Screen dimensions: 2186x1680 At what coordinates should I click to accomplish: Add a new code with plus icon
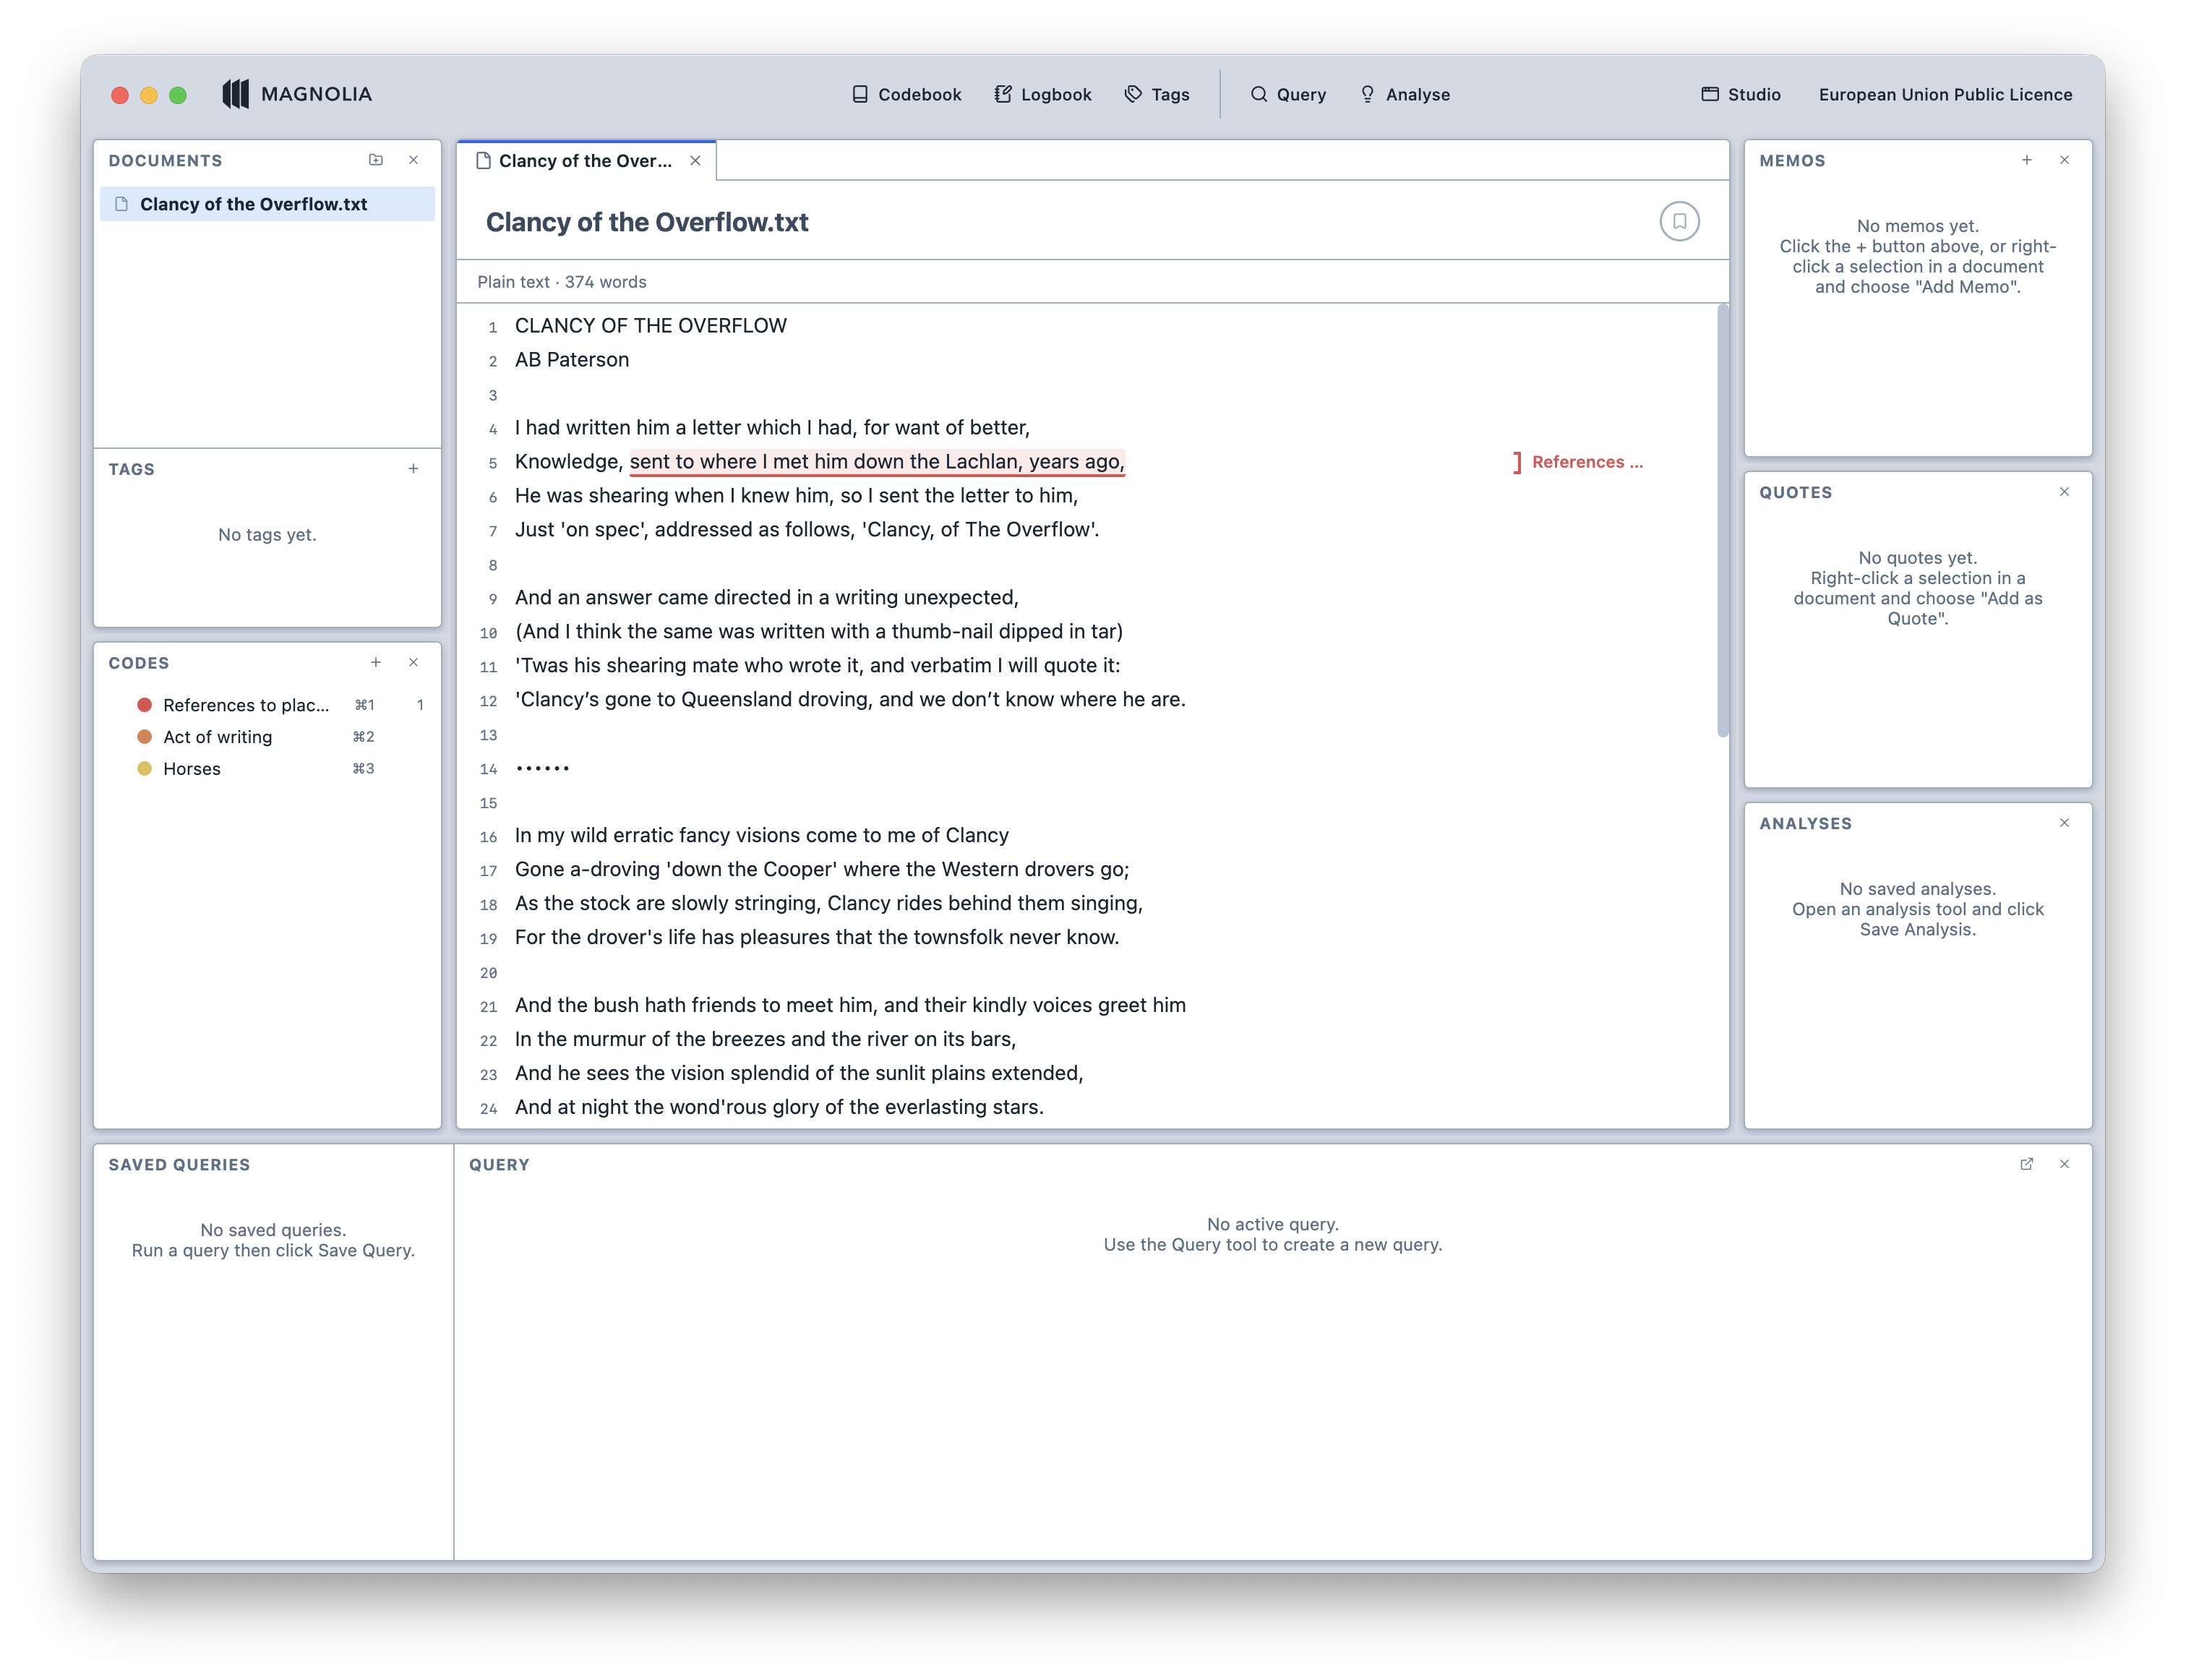click(376, 662)
